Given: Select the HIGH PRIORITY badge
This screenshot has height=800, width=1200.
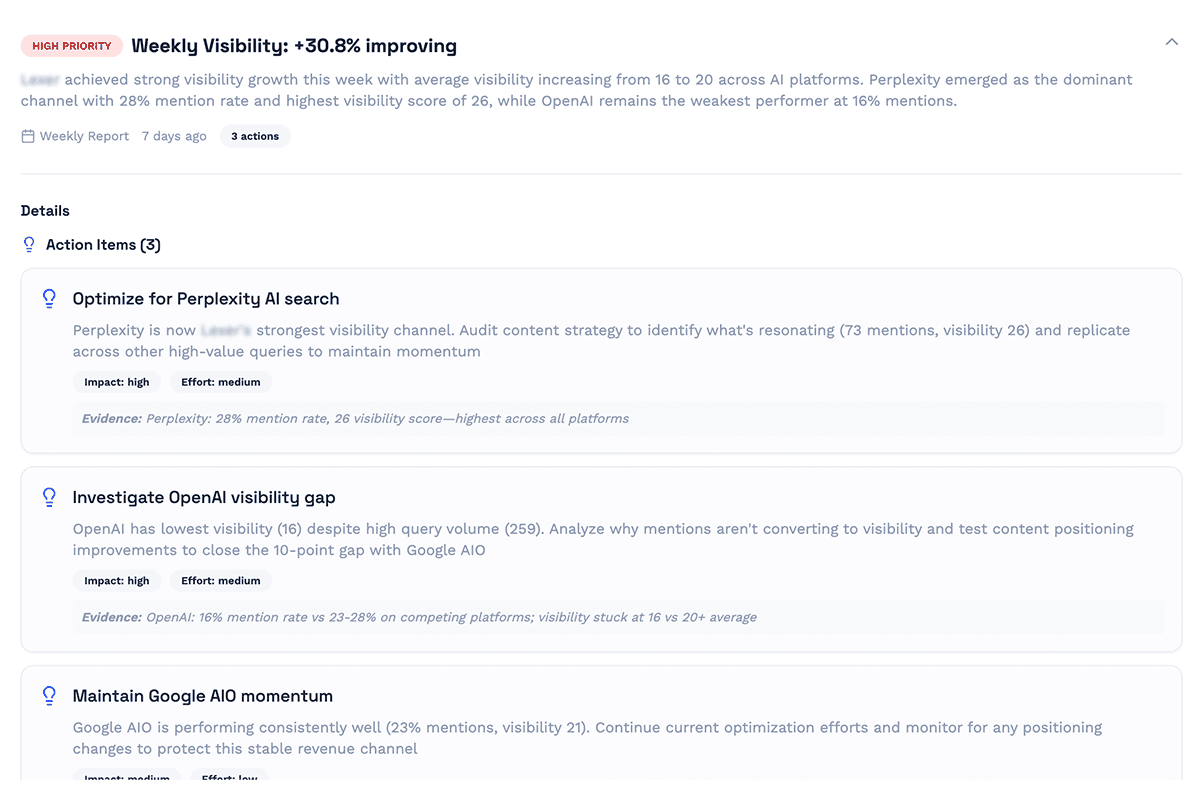Looking at the screenshot, I should [x=71, y=45].
